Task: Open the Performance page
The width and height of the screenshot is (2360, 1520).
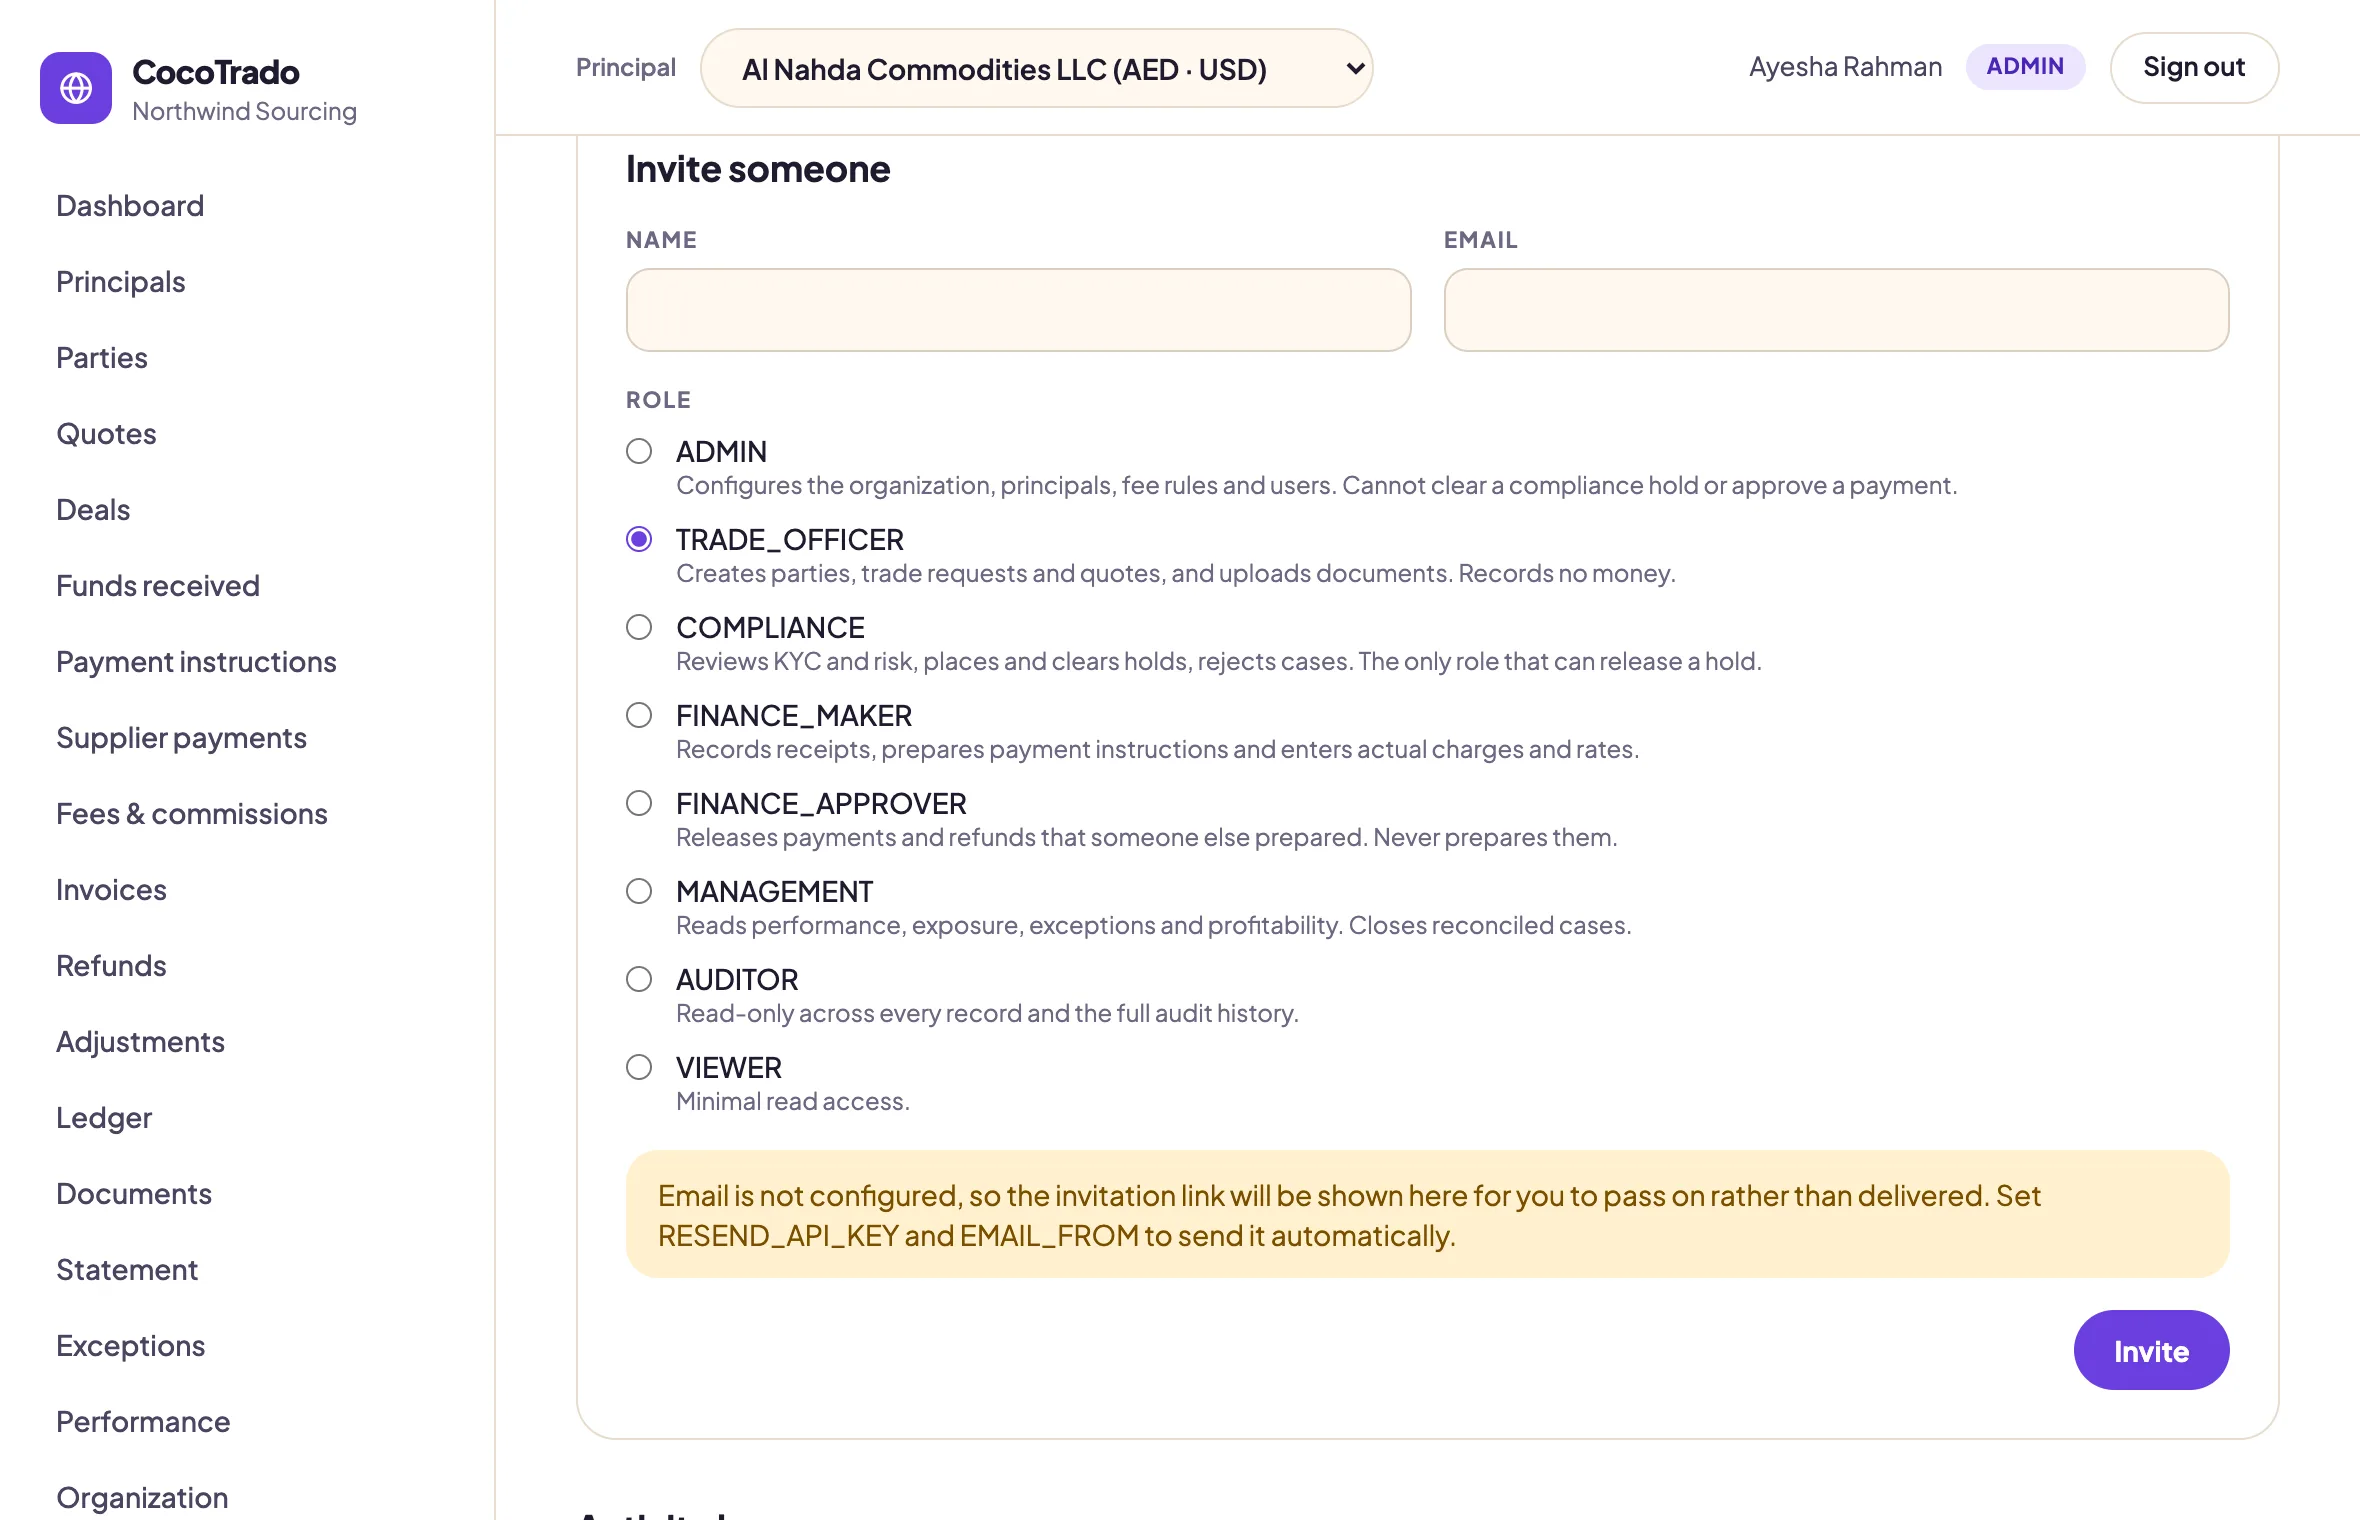Action: [143, 1421]
